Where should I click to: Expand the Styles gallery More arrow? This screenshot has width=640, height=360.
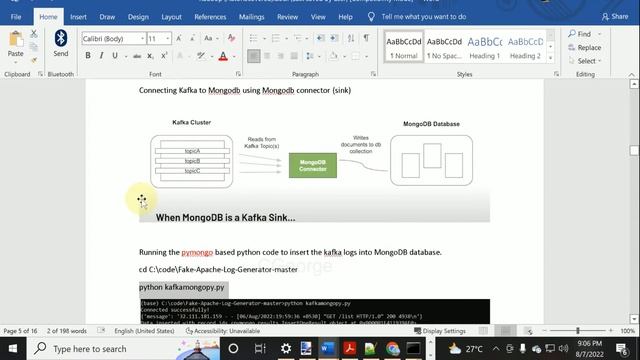point(551,58)
